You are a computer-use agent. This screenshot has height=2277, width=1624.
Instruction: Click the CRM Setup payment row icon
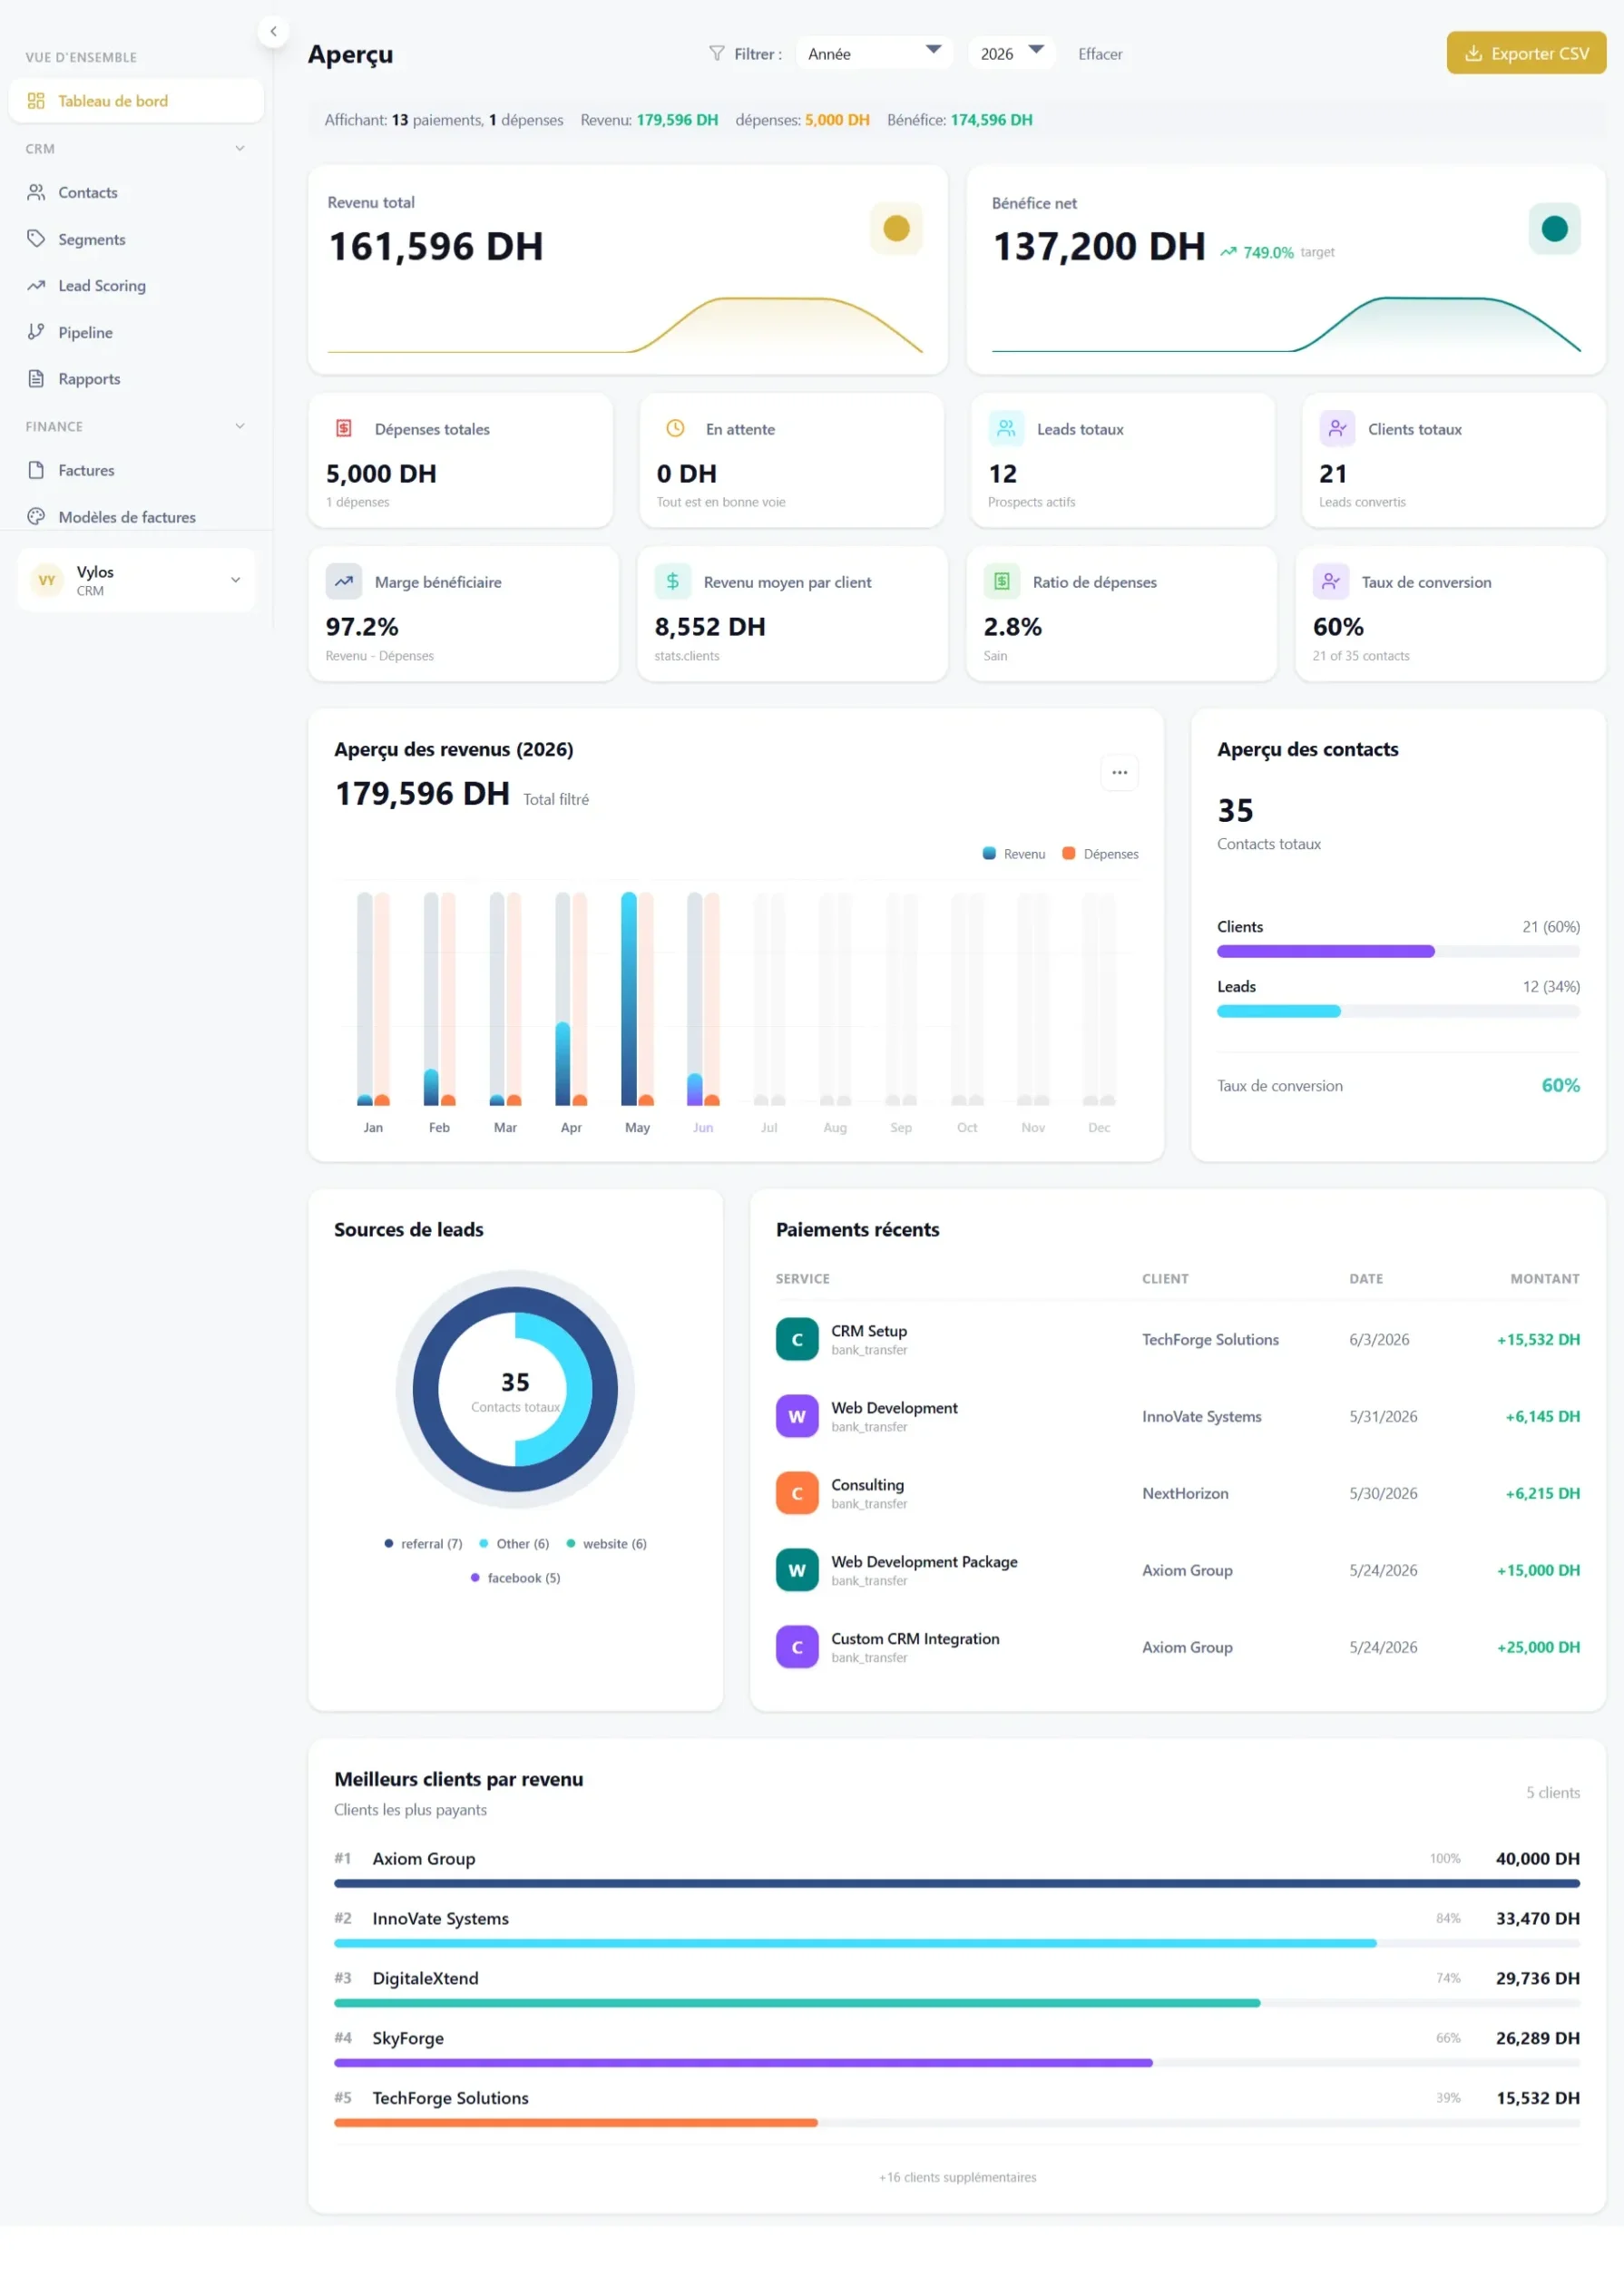click(x=797, y=1340)
